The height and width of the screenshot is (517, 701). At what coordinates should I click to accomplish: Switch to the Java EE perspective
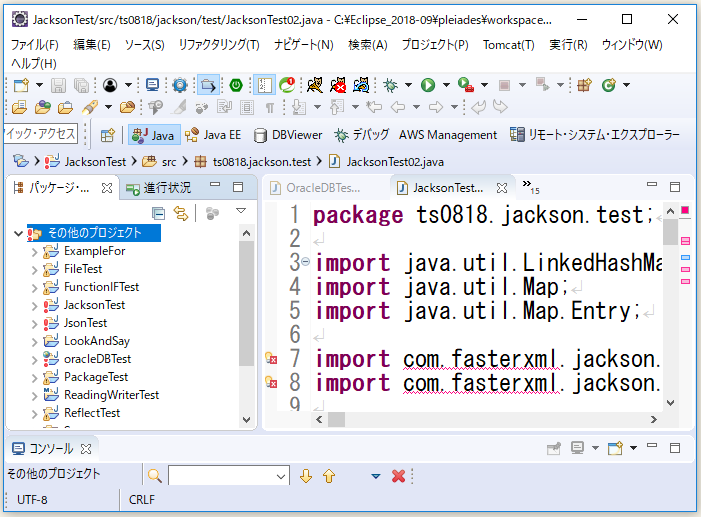[x=213, y=135]
